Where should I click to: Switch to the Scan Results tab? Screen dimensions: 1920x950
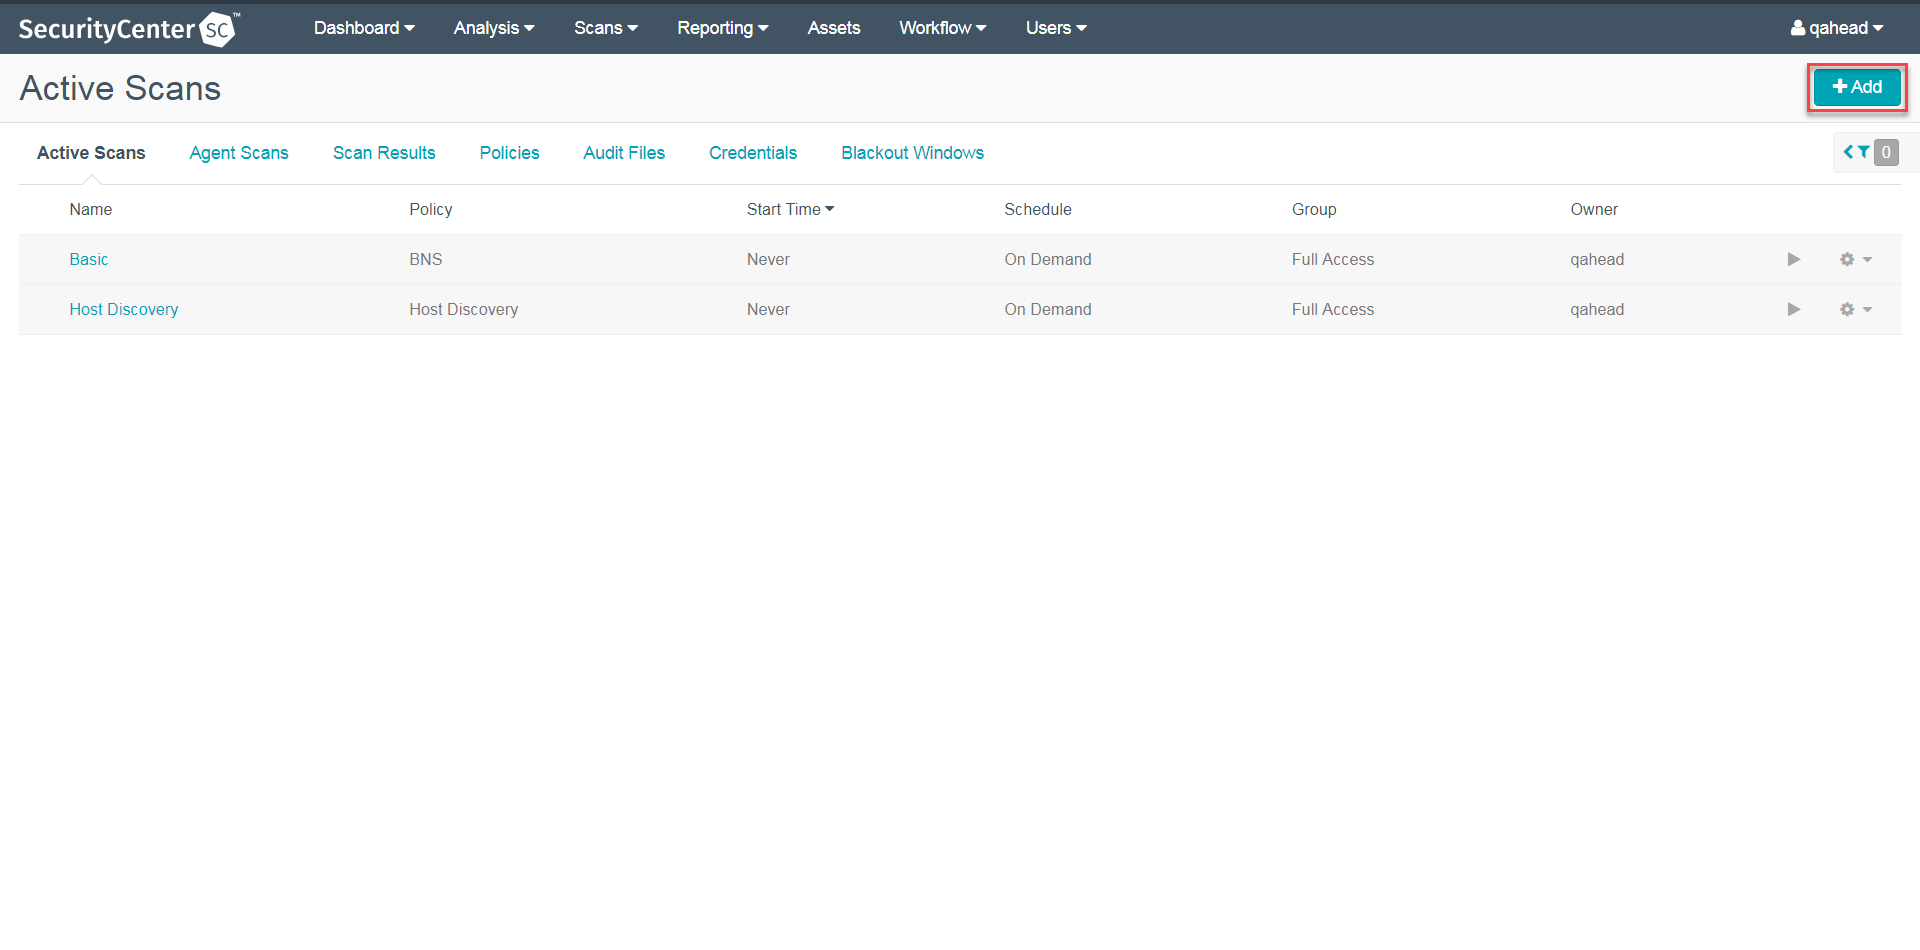tap(384, 153)
